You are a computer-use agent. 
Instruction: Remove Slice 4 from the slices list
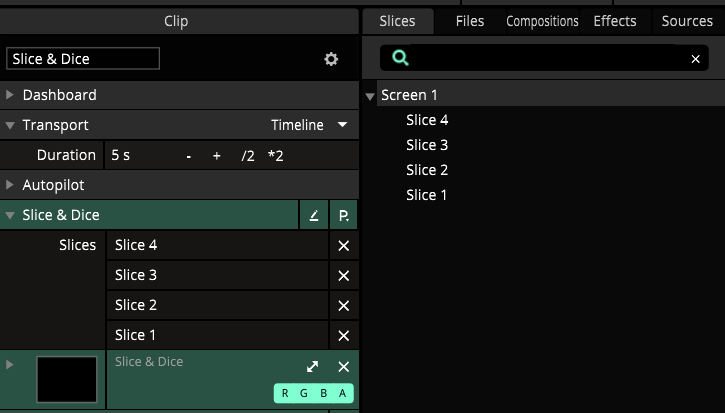(x=344, y=246)
